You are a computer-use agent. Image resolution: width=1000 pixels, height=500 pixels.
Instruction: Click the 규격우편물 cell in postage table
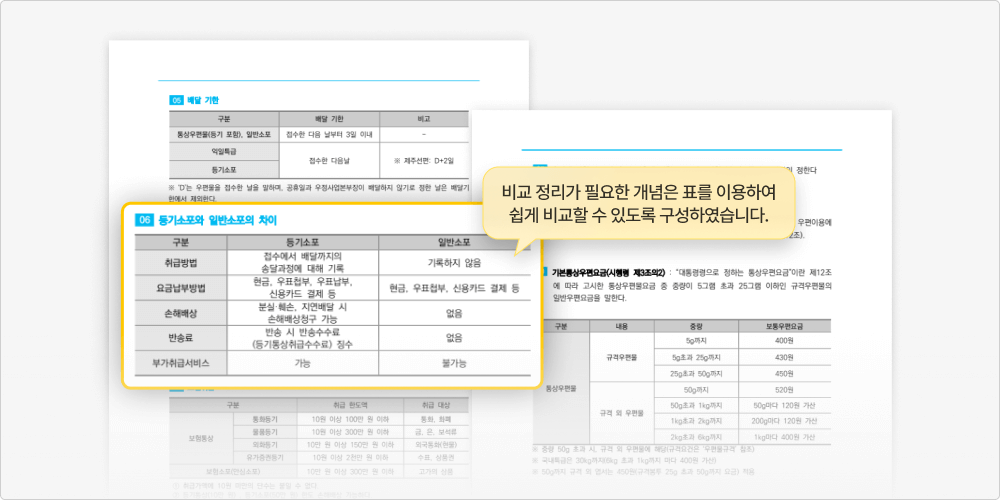pos(621,356)
